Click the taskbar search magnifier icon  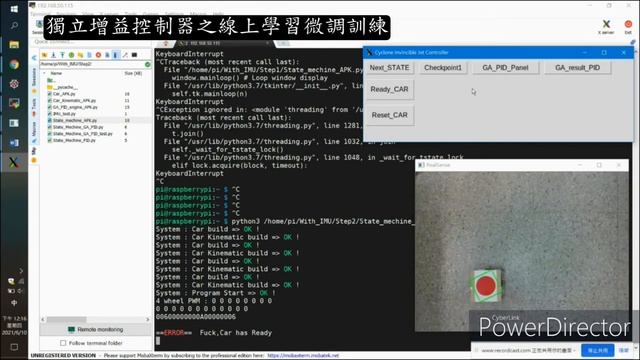click(x=14, y=25)
